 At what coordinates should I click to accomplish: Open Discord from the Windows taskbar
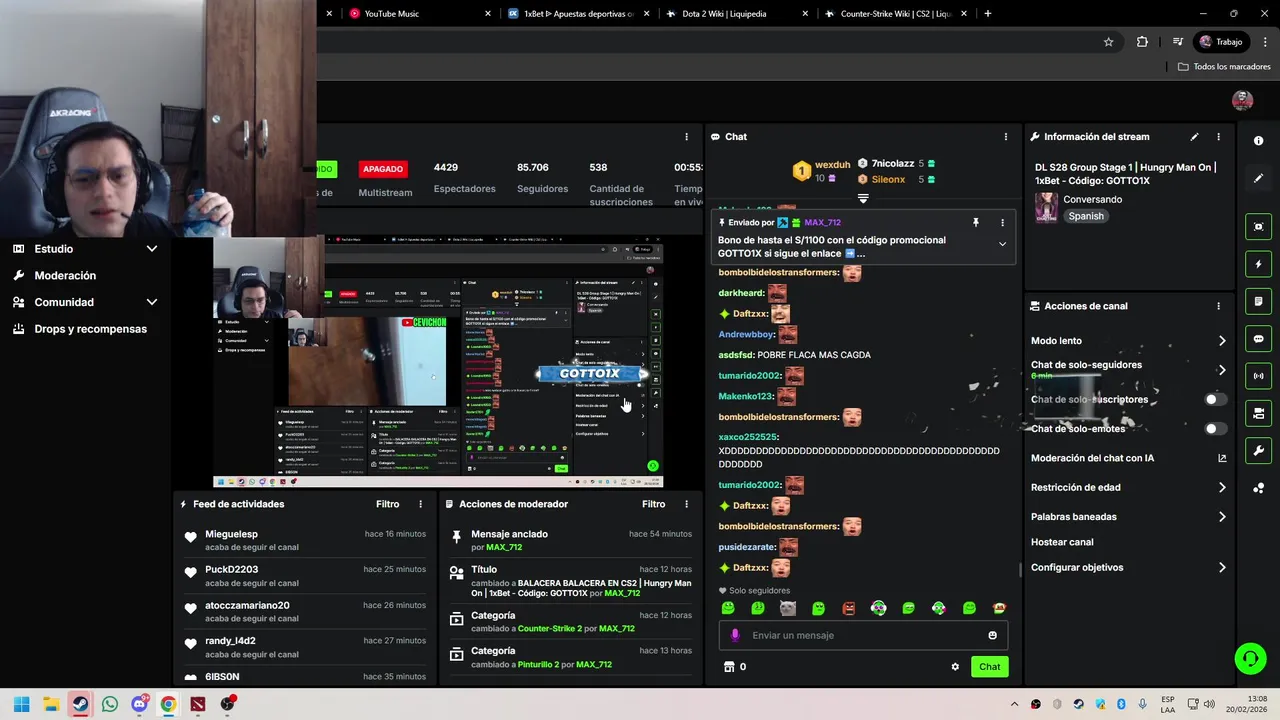click(x=140, y=704)
